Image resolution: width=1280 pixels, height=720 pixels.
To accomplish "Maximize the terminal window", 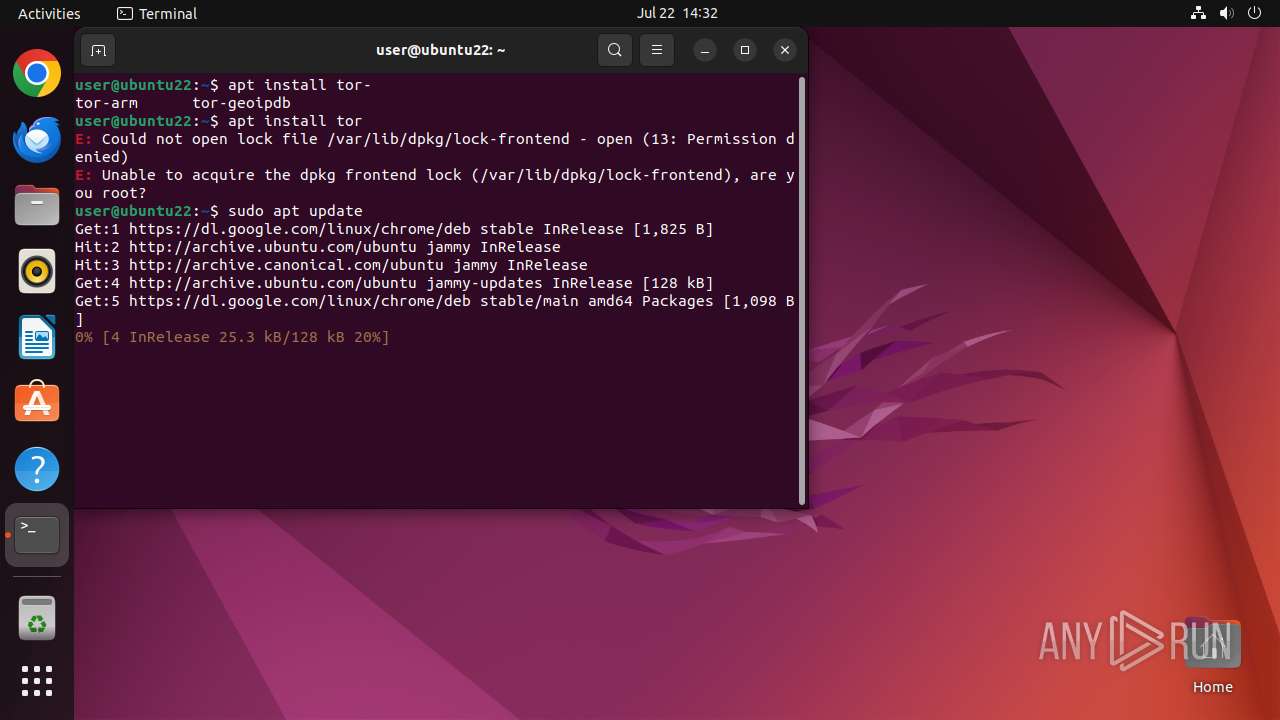I will tap(745, 50).
